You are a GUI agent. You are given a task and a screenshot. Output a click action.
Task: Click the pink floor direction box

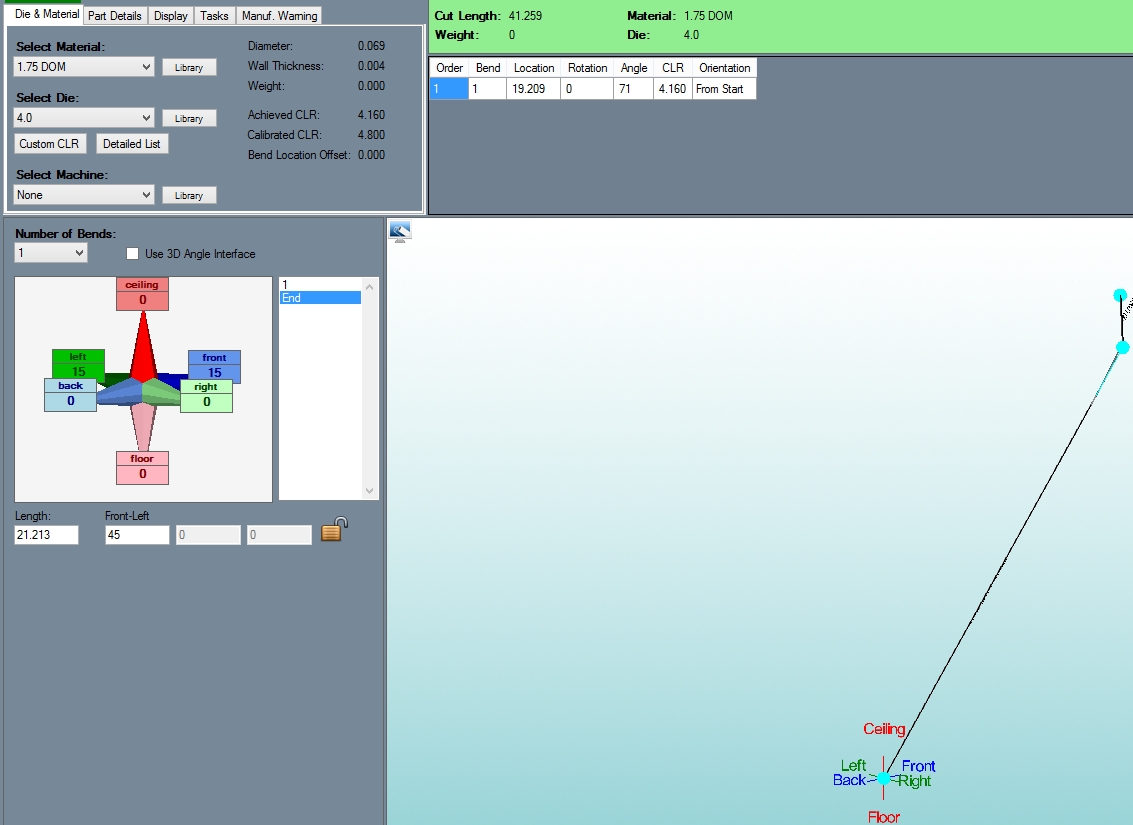coord(142,467)
